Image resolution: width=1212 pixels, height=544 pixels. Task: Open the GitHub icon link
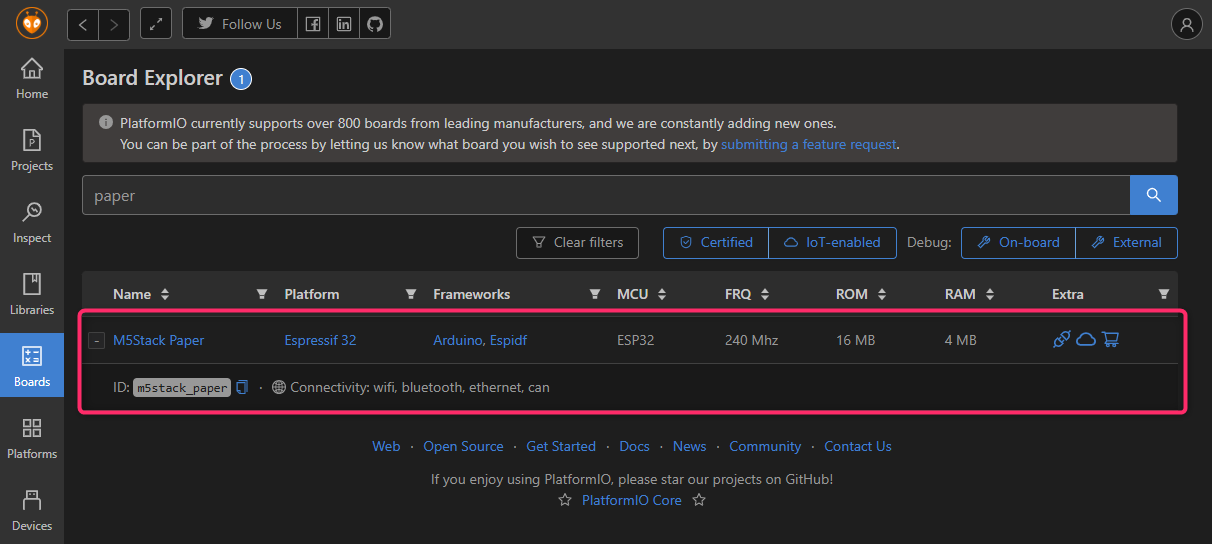(x=375, y=24)
